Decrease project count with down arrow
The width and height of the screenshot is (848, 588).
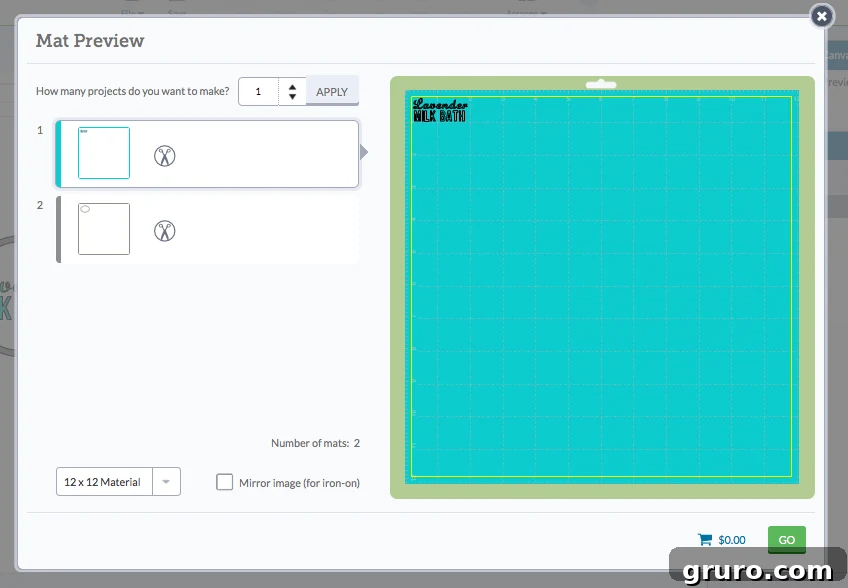292,97
